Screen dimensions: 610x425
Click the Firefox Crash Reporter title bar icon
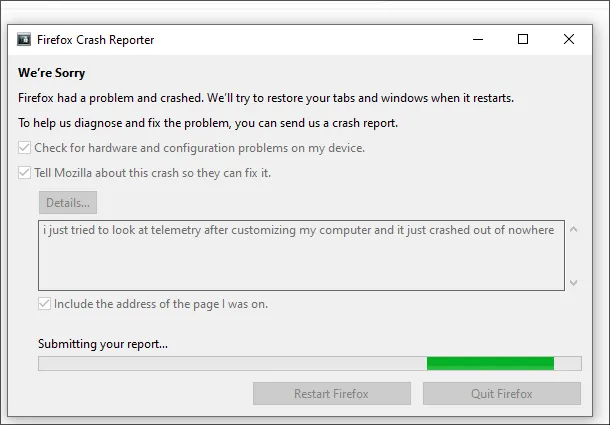(24, 39)
